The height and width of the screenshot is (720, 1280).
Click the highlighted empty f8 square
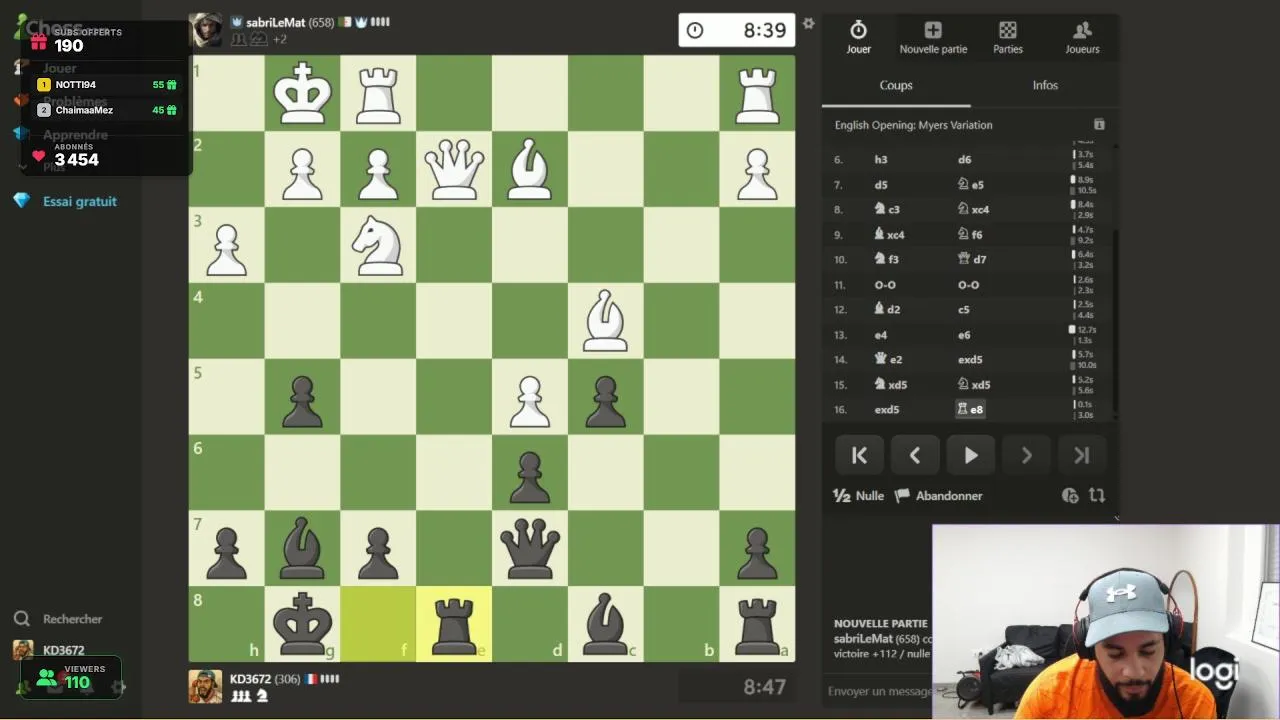(x=378, y=624)
